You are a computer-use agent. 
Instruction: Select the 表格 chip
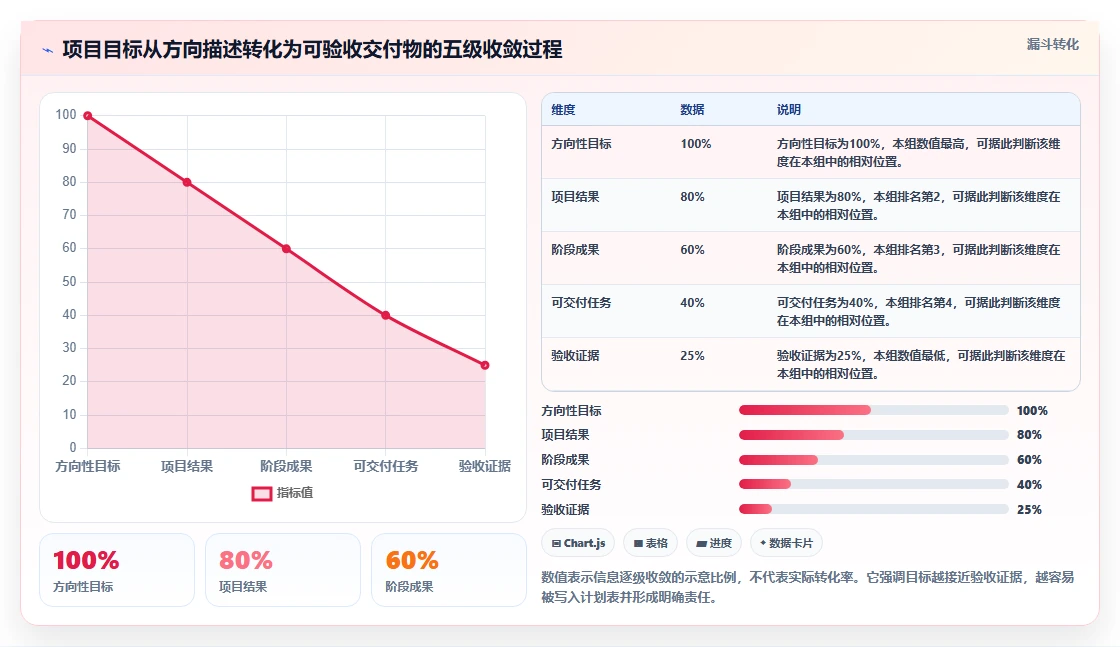click(x=650, y=543)
